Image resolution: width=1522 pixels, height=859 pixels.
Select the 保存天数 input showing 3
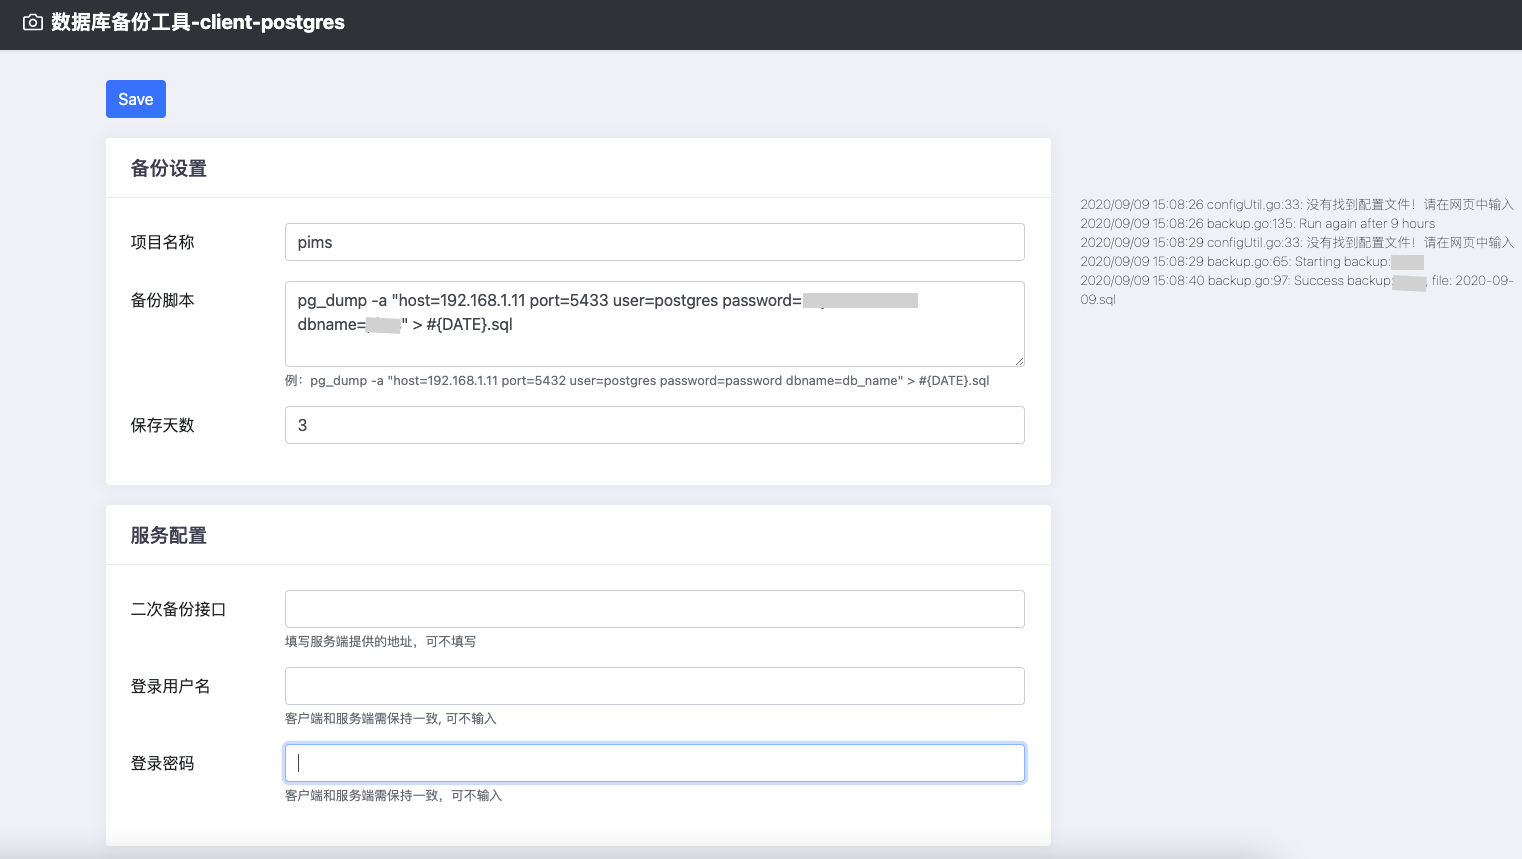coord(654,425)
